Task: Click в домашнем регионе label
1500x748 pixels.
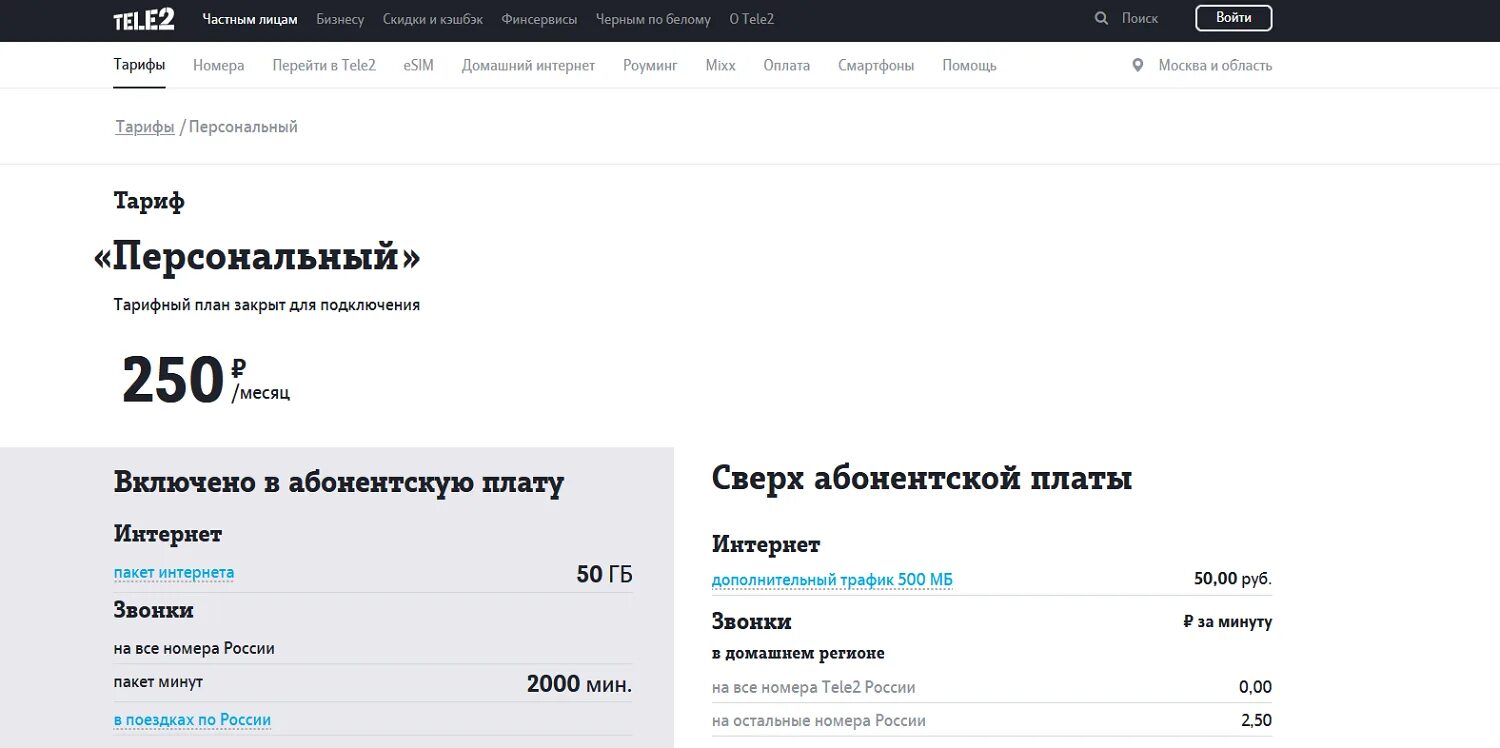Action: (x=798, y=654)
